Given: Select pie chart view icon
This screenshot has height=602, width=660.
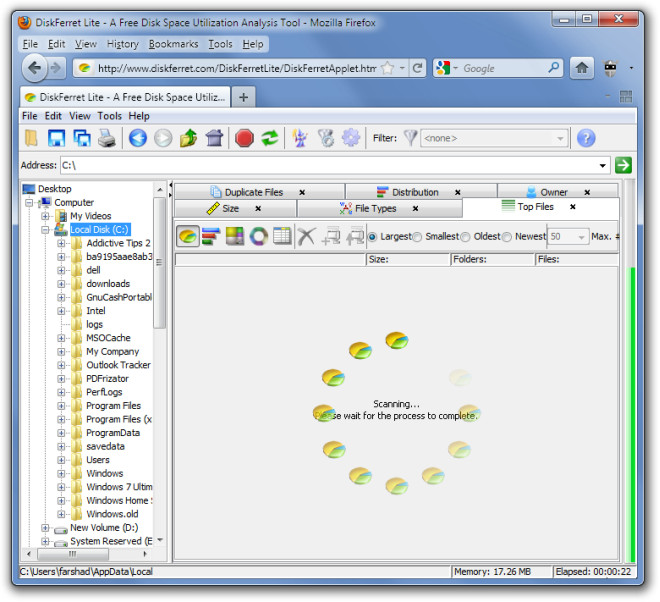Looking at the screenshot, I should 188,236.
